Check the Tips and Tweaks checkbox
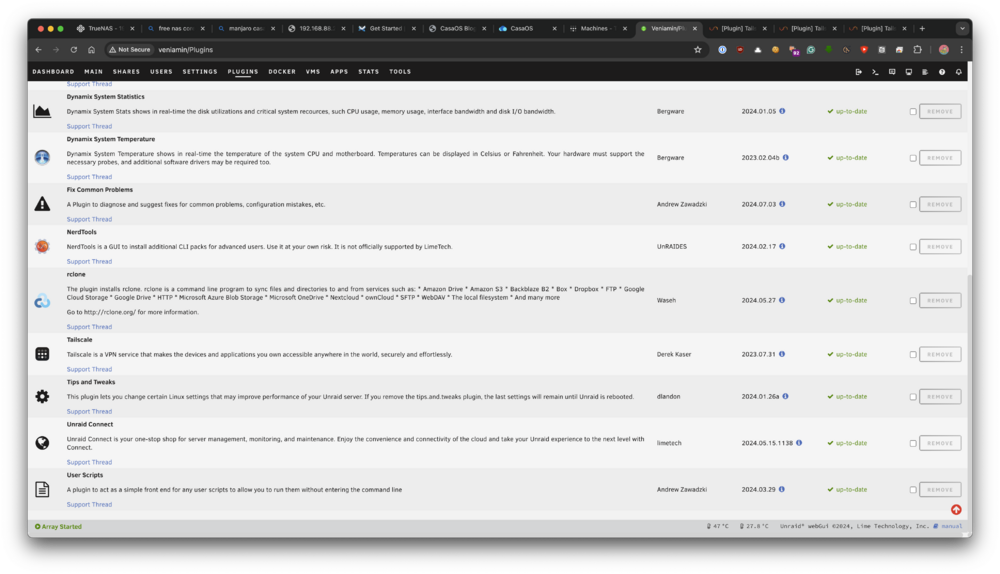This screenshot has height=574, width=1000. tap(913, 397)
